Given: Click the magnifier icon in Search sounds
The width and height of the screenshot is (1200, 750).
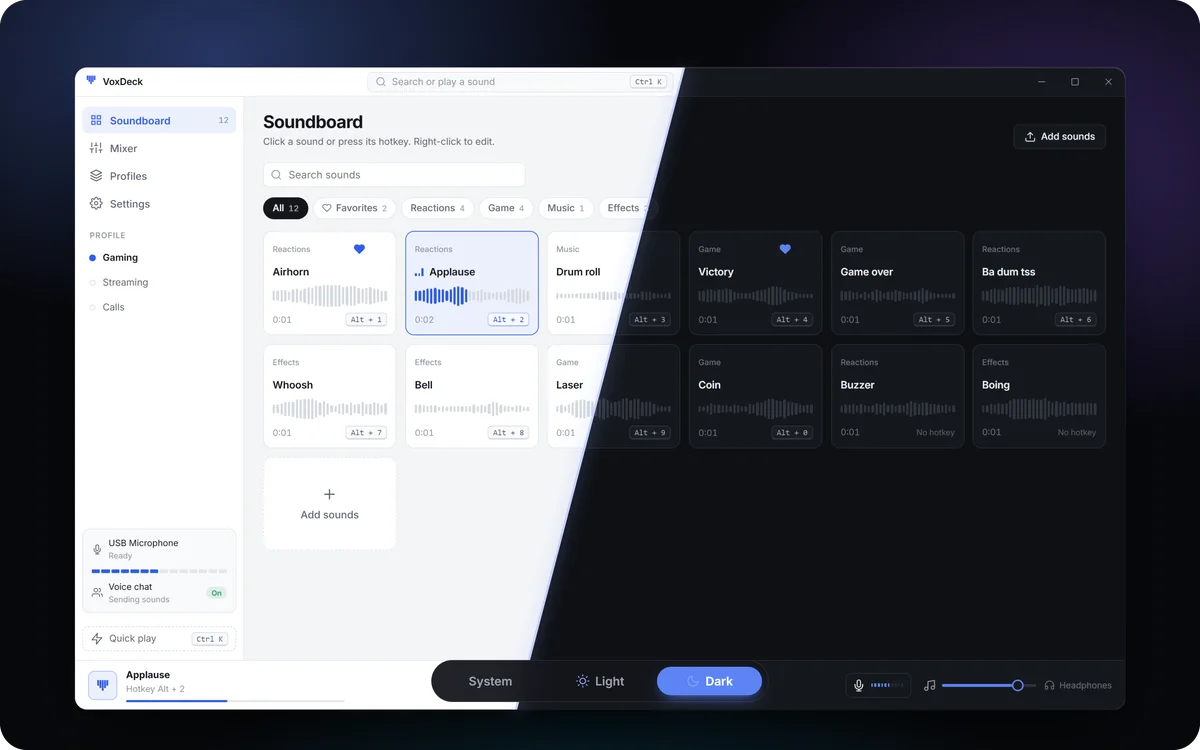Looking at the screenshot, I should (x=277, y=175).
